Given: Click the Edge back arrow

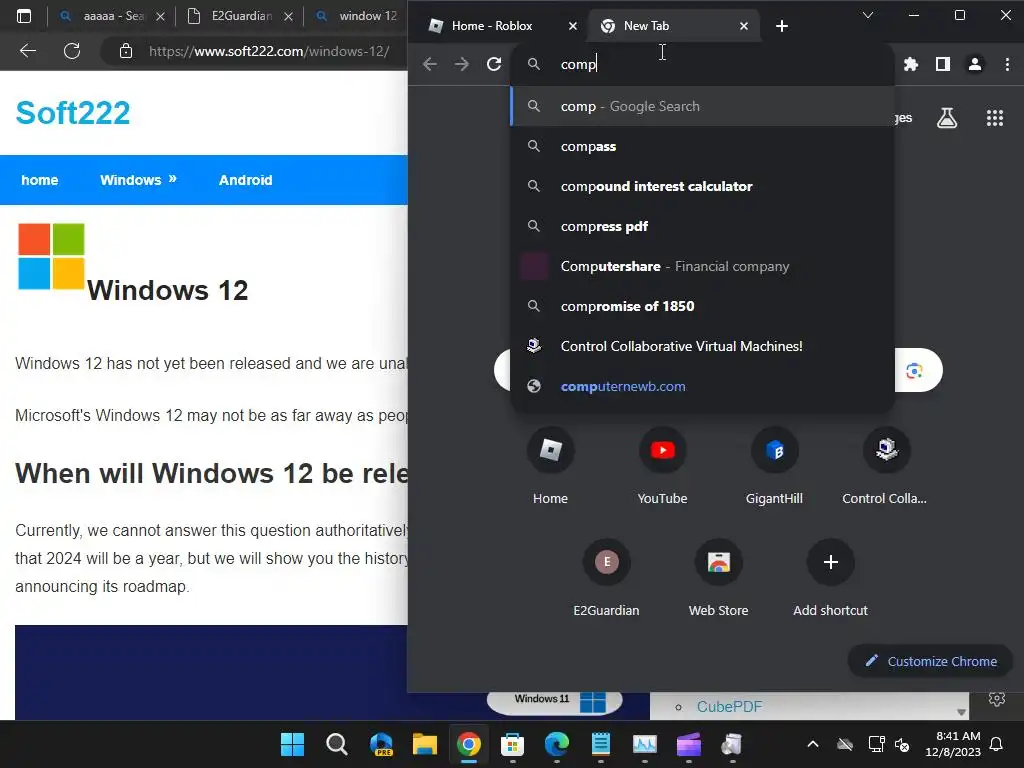Looking at the screenshot, I should 27,51.
